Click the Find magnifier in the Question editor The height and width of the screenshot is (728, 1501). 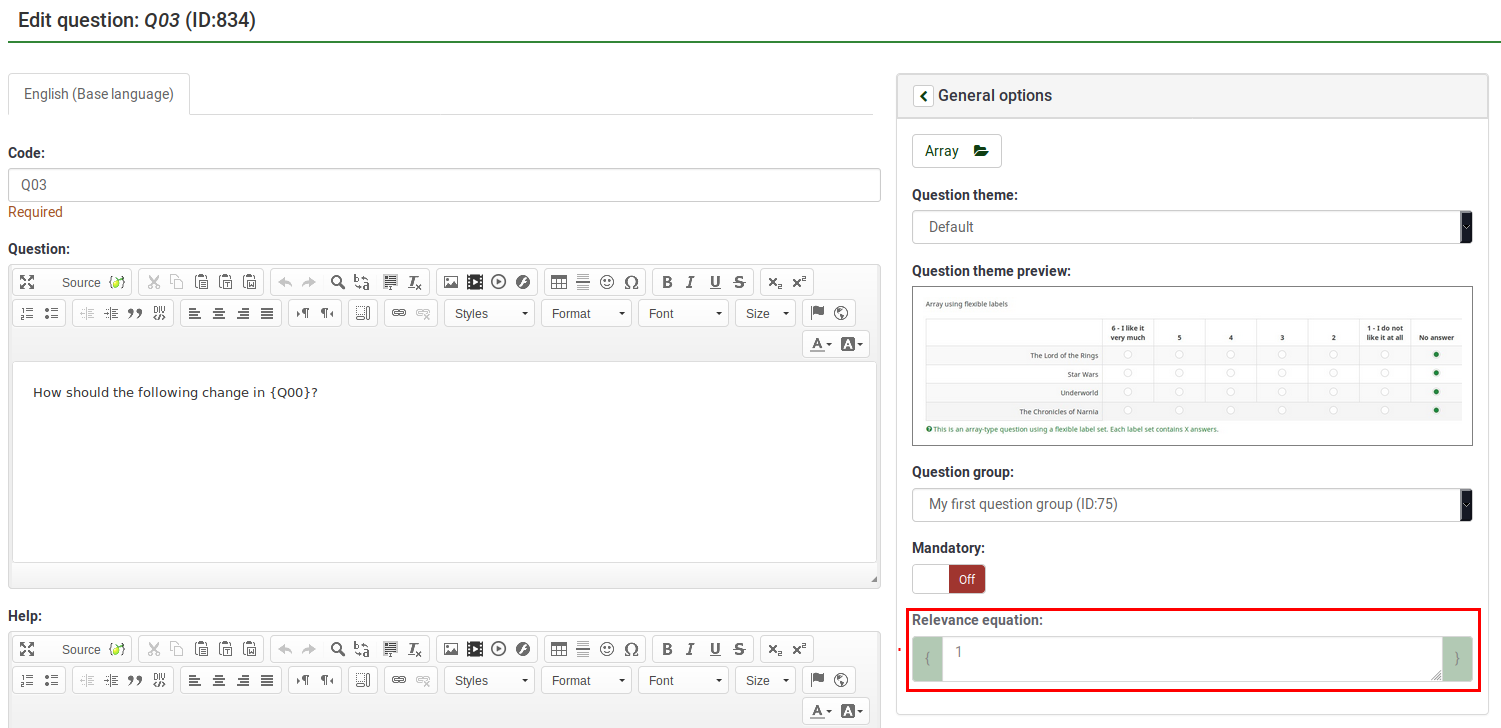tap(338, 283)
